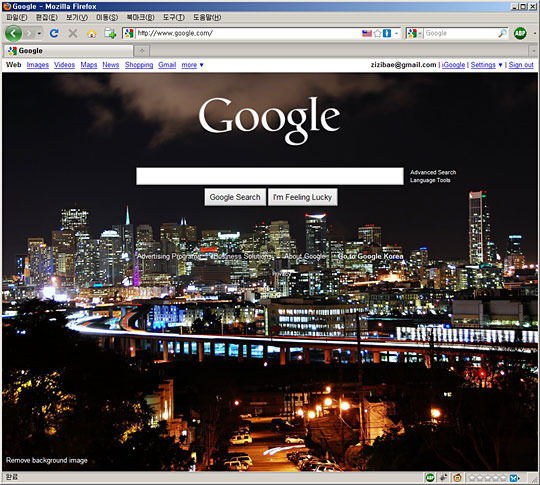Image resolution: width=540 pixels, height=485 pixels.
Task: Open the 파일(F) menu
Action: coord(17,17)
